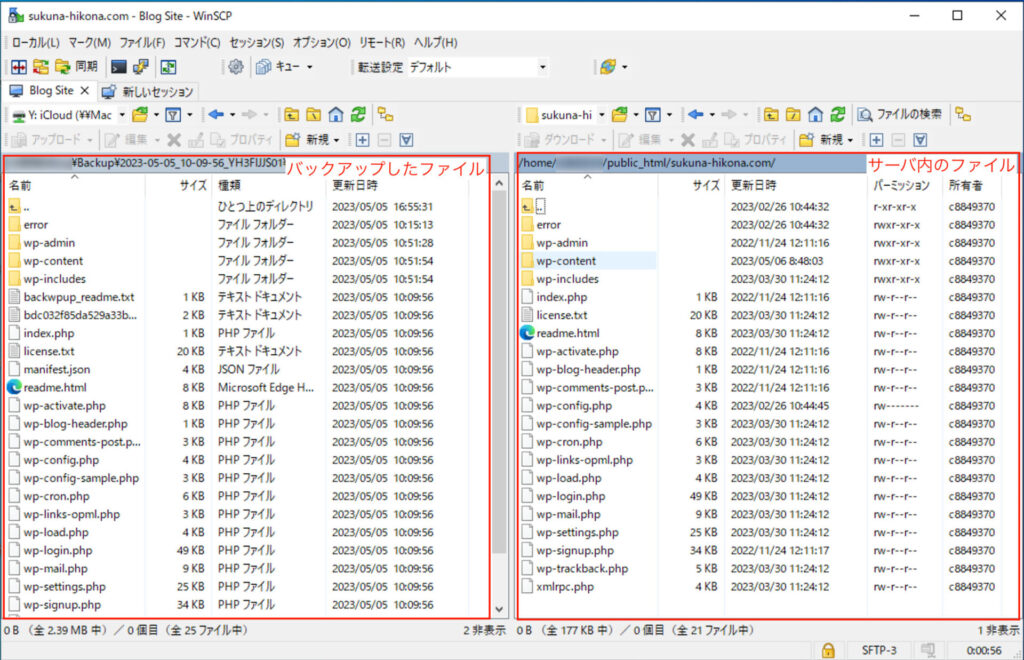Open the コマンド(C) menu

(x=197, y=42)
